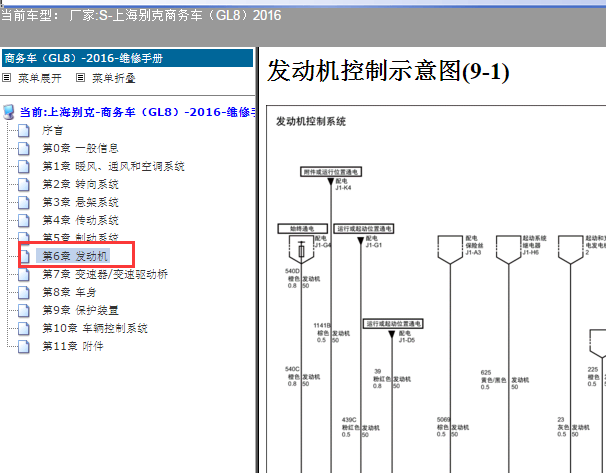Click wire label 39 粉红色

(381, 375)
